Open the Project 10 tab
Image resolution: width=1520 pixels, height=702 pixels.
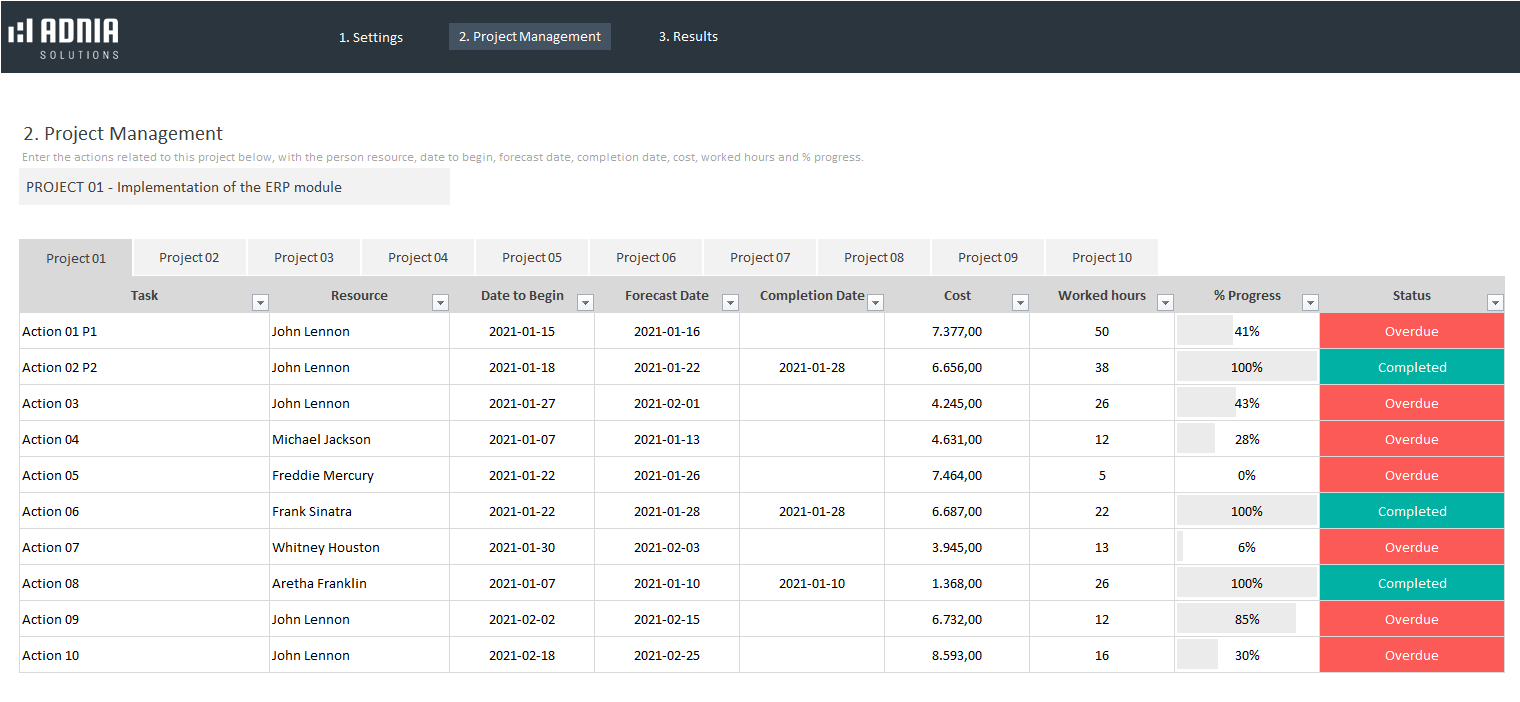tap(1102, 257)
